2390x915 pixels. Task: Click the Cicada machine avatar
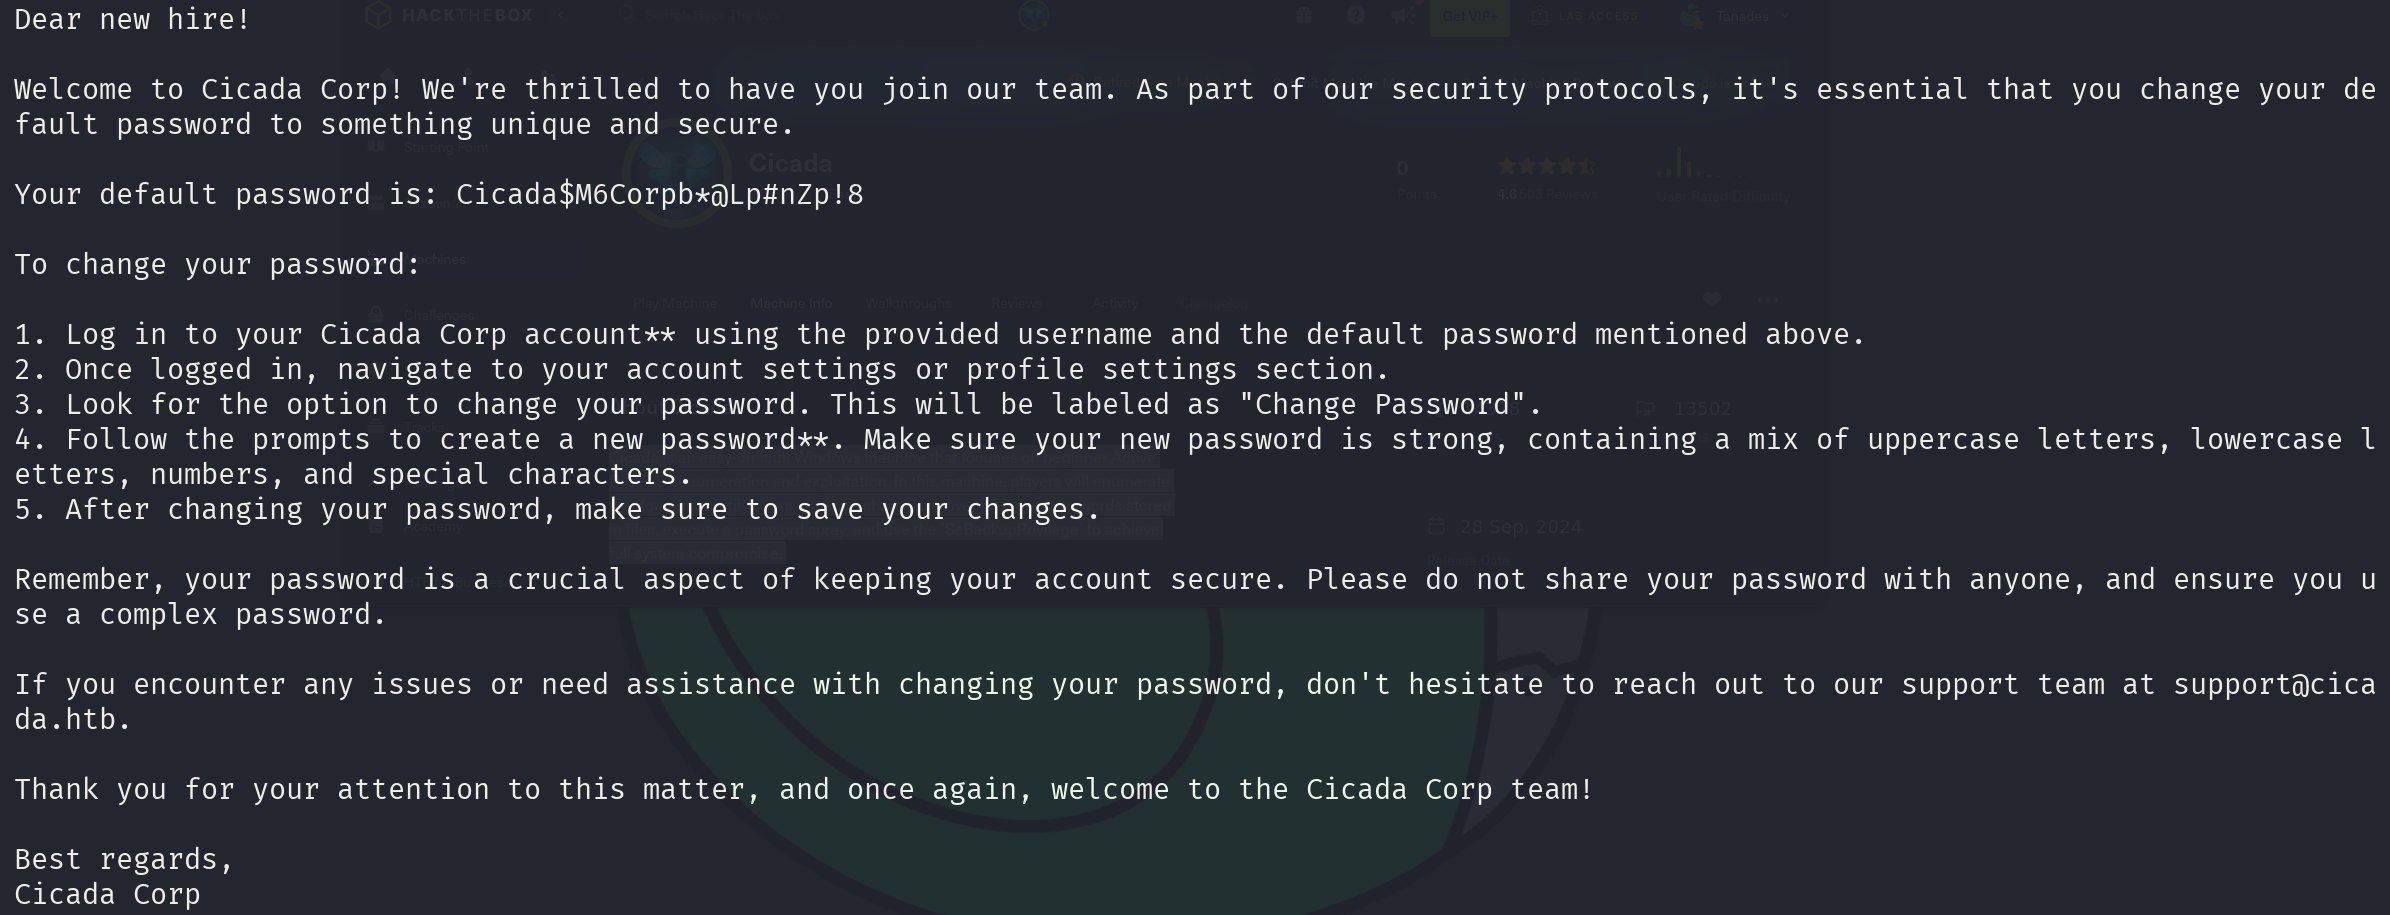679,175
